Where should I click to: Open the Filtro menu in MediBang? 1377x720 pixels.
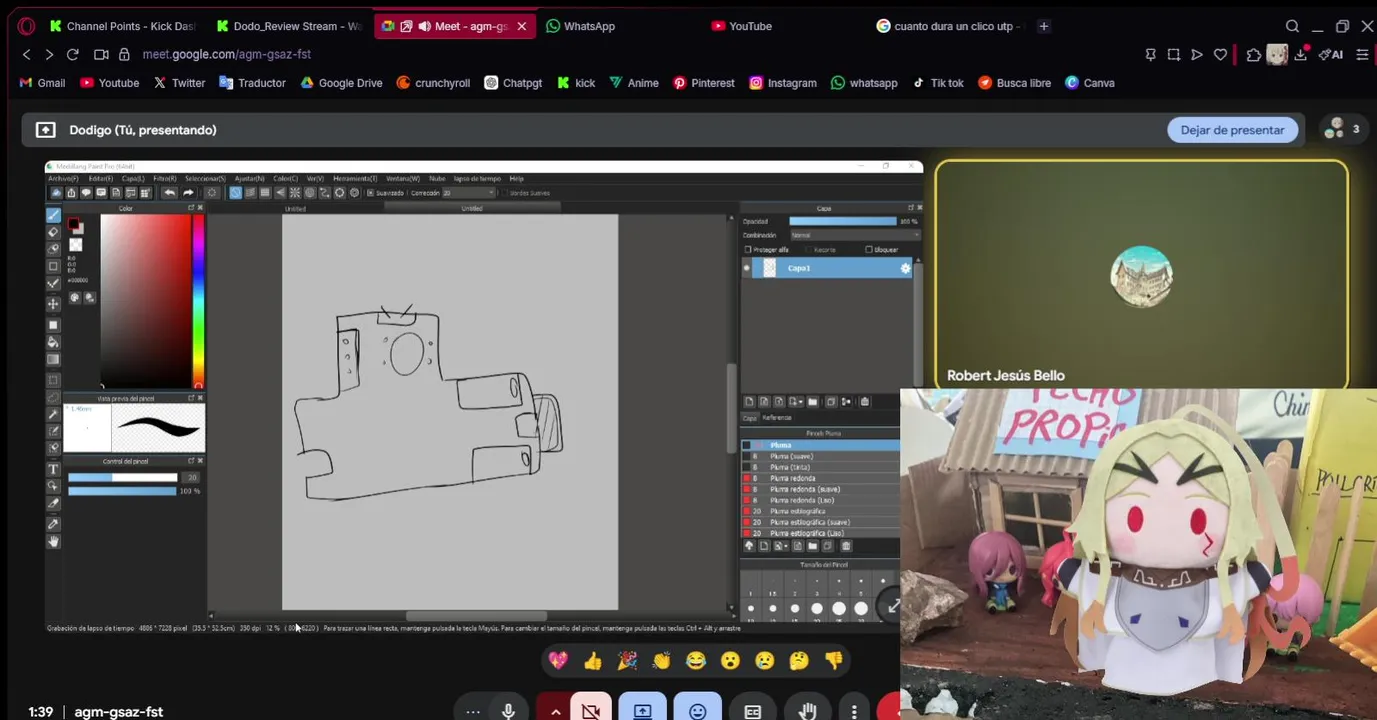pos(165,178)
